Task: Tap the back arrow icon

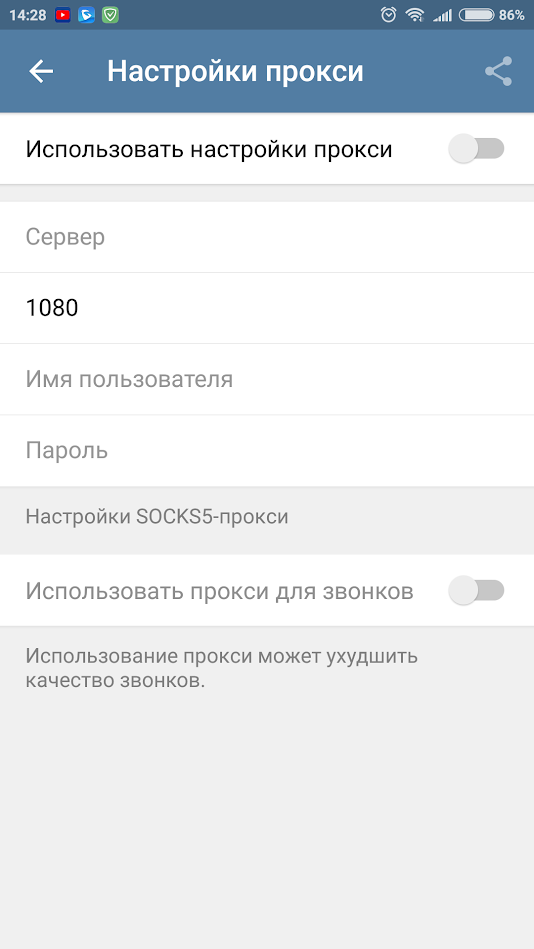Action: (41, 71)
